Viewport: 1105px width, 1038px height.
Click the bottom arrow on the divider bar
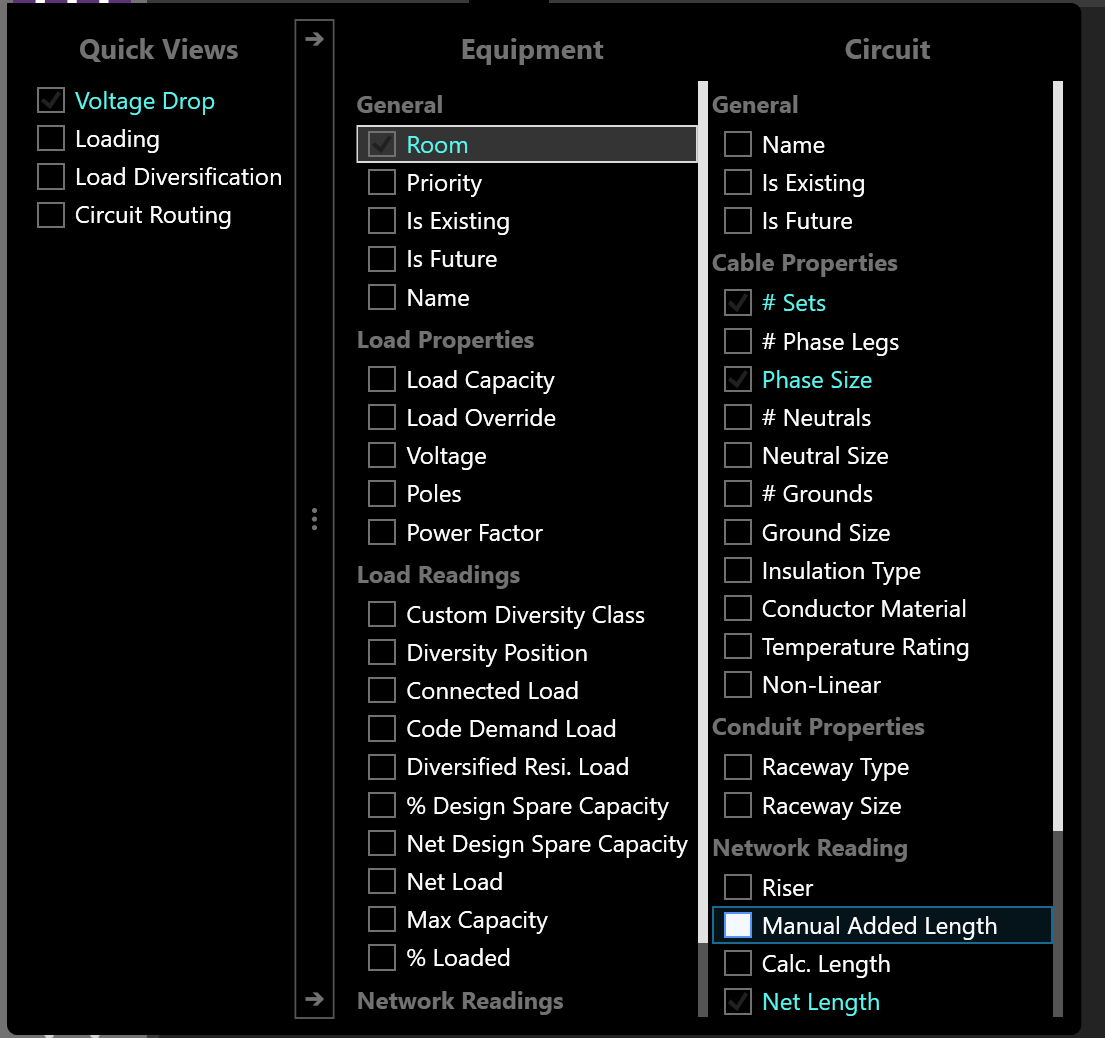[314, 999]
